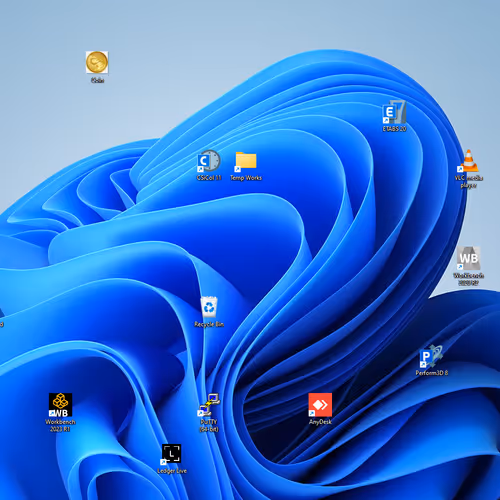The width and height of the screenshot is (500, 500).
Task: Select the red AnyDesk shortcut icon
Action: [x=320, y=405]
